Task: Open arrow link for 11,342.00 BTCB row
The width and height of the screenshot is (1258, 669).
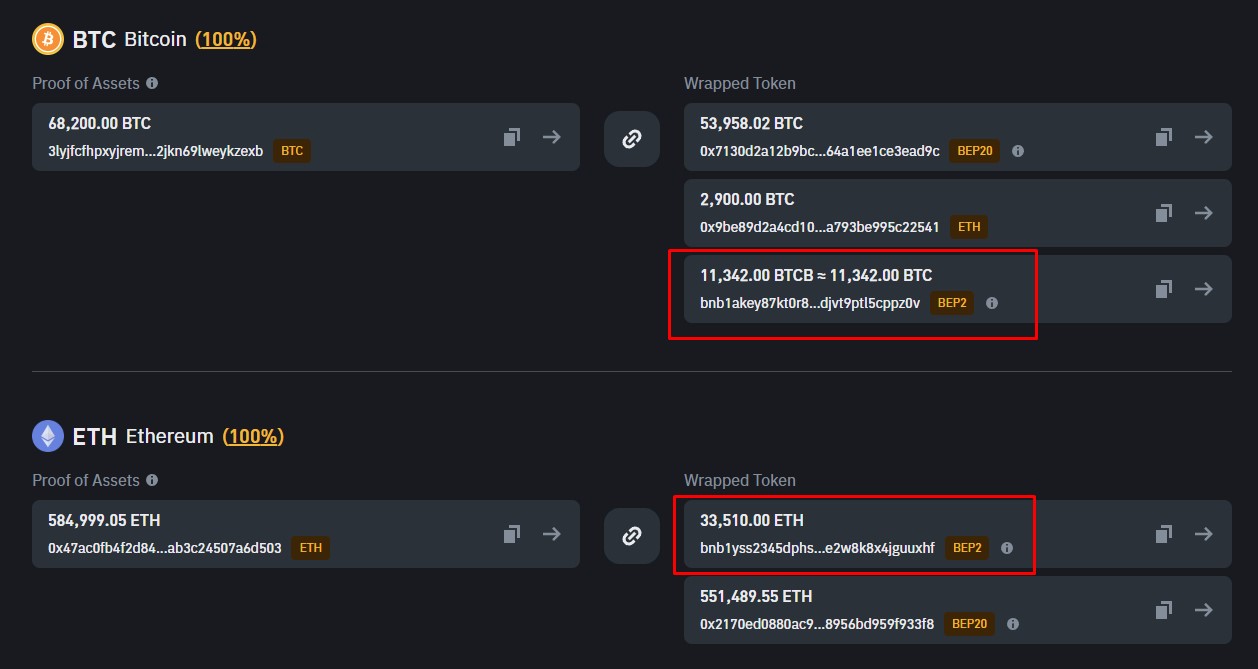Action: pyautogui.click(x=1203, y=289)
